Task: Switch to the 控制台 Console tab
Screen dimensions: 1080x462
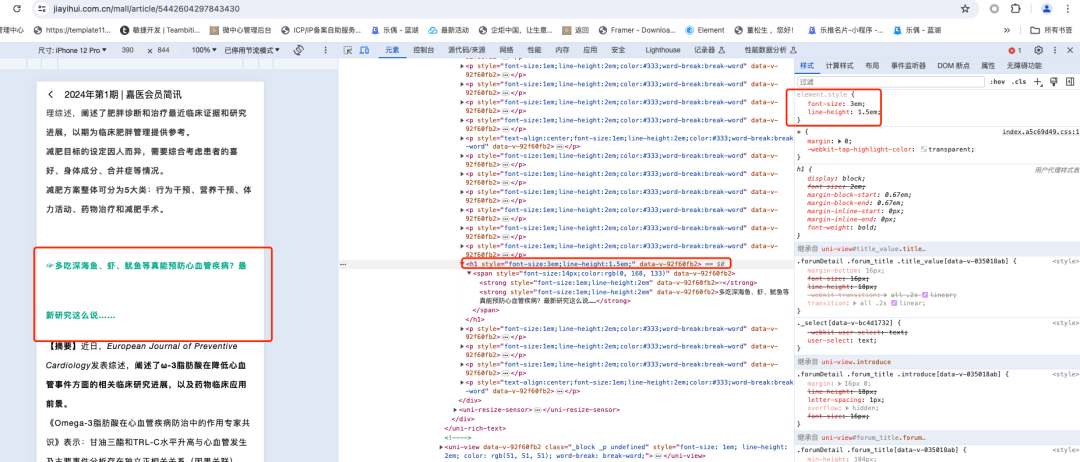Action: pyautogui.click(x=424, y=50)
